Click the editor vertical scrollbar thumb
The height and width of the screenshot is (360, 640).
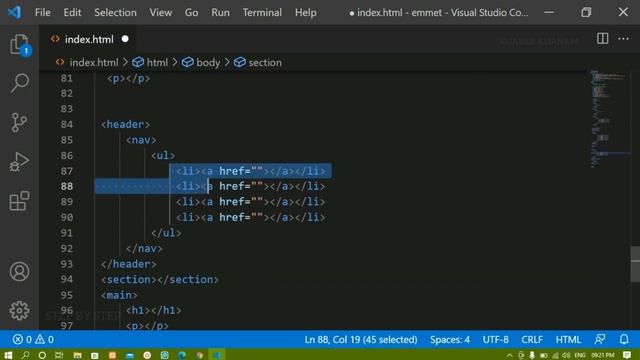pyautogui.click(x=635, y=264)
